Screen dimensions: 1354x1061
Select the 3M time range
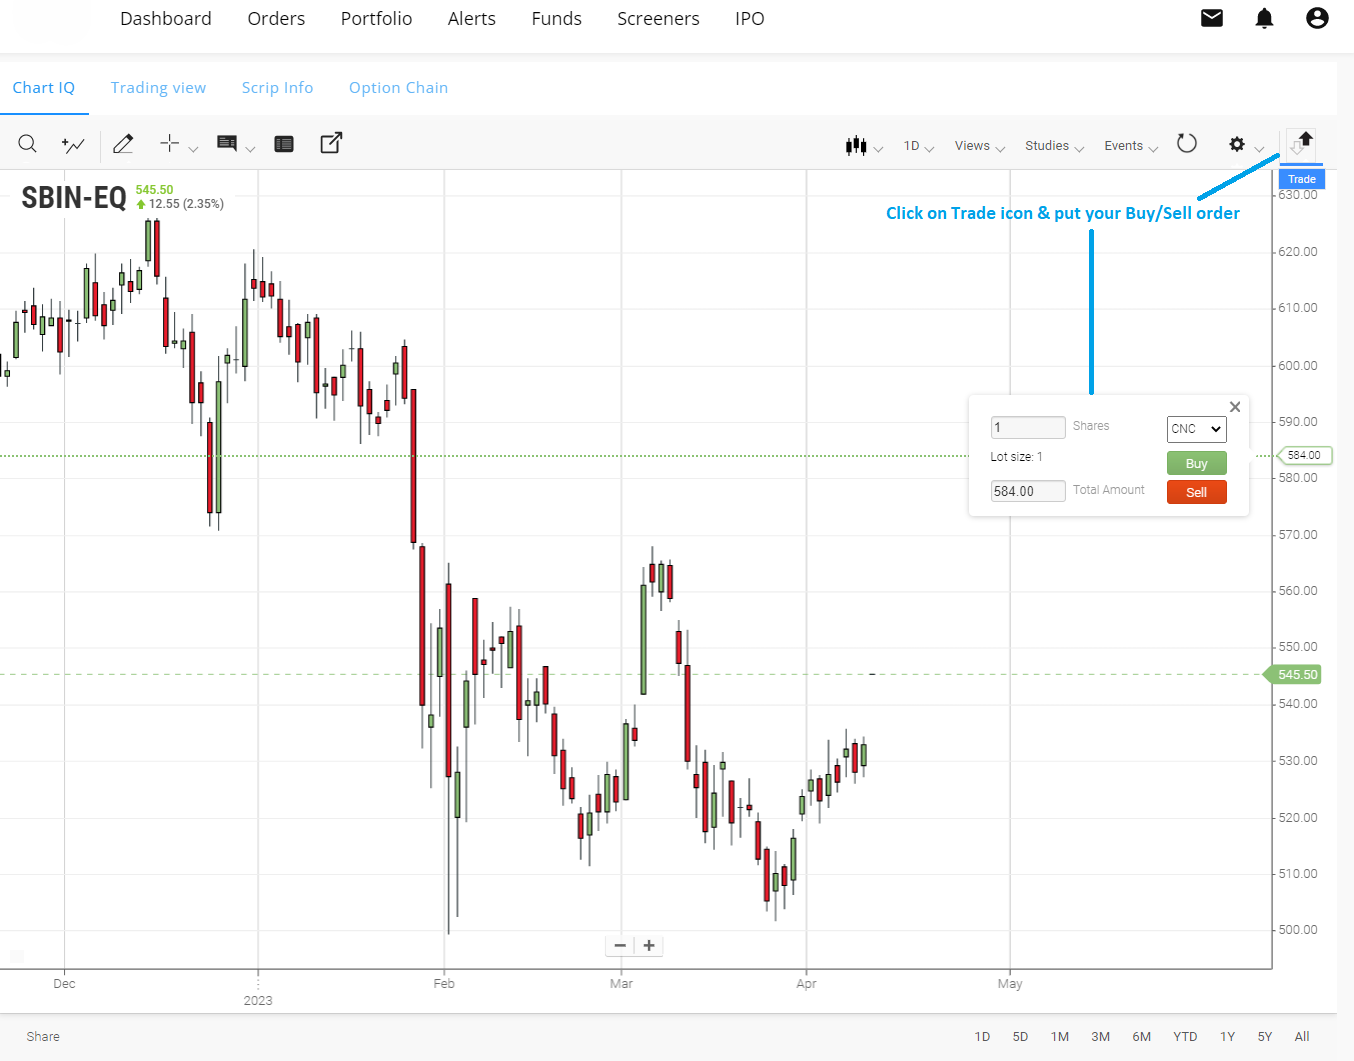(x=1100, y=1036)
